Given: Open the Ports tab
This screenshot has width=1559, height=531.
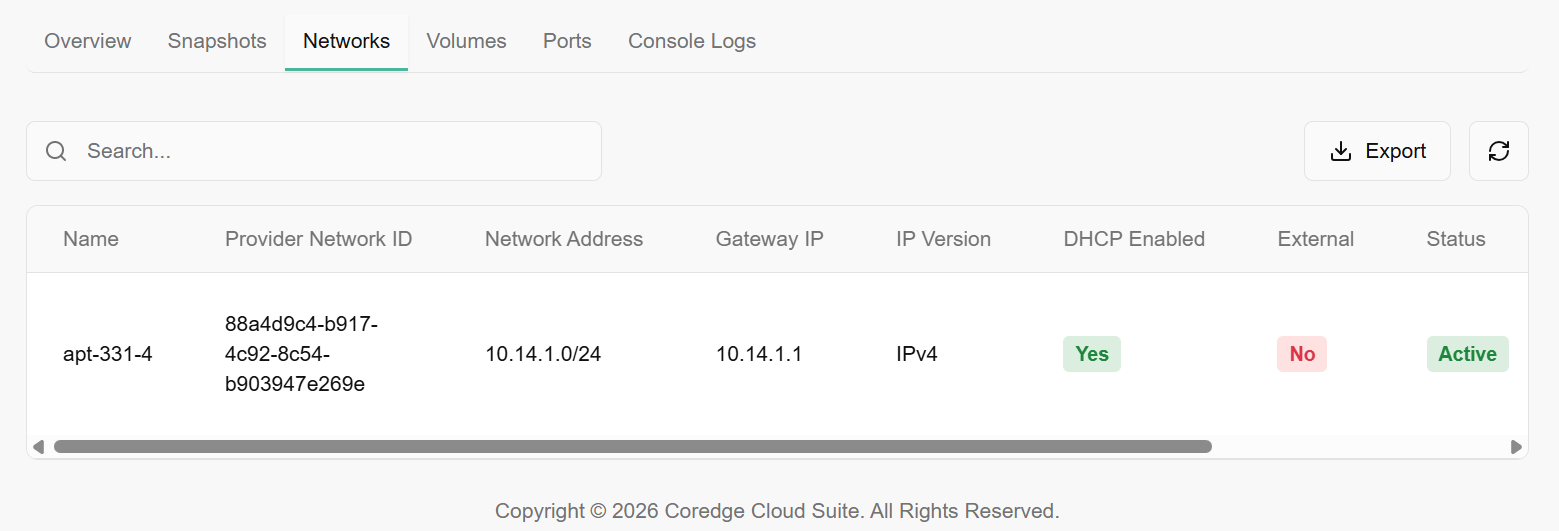Looking at the screenshot, I should click(567, 41).
